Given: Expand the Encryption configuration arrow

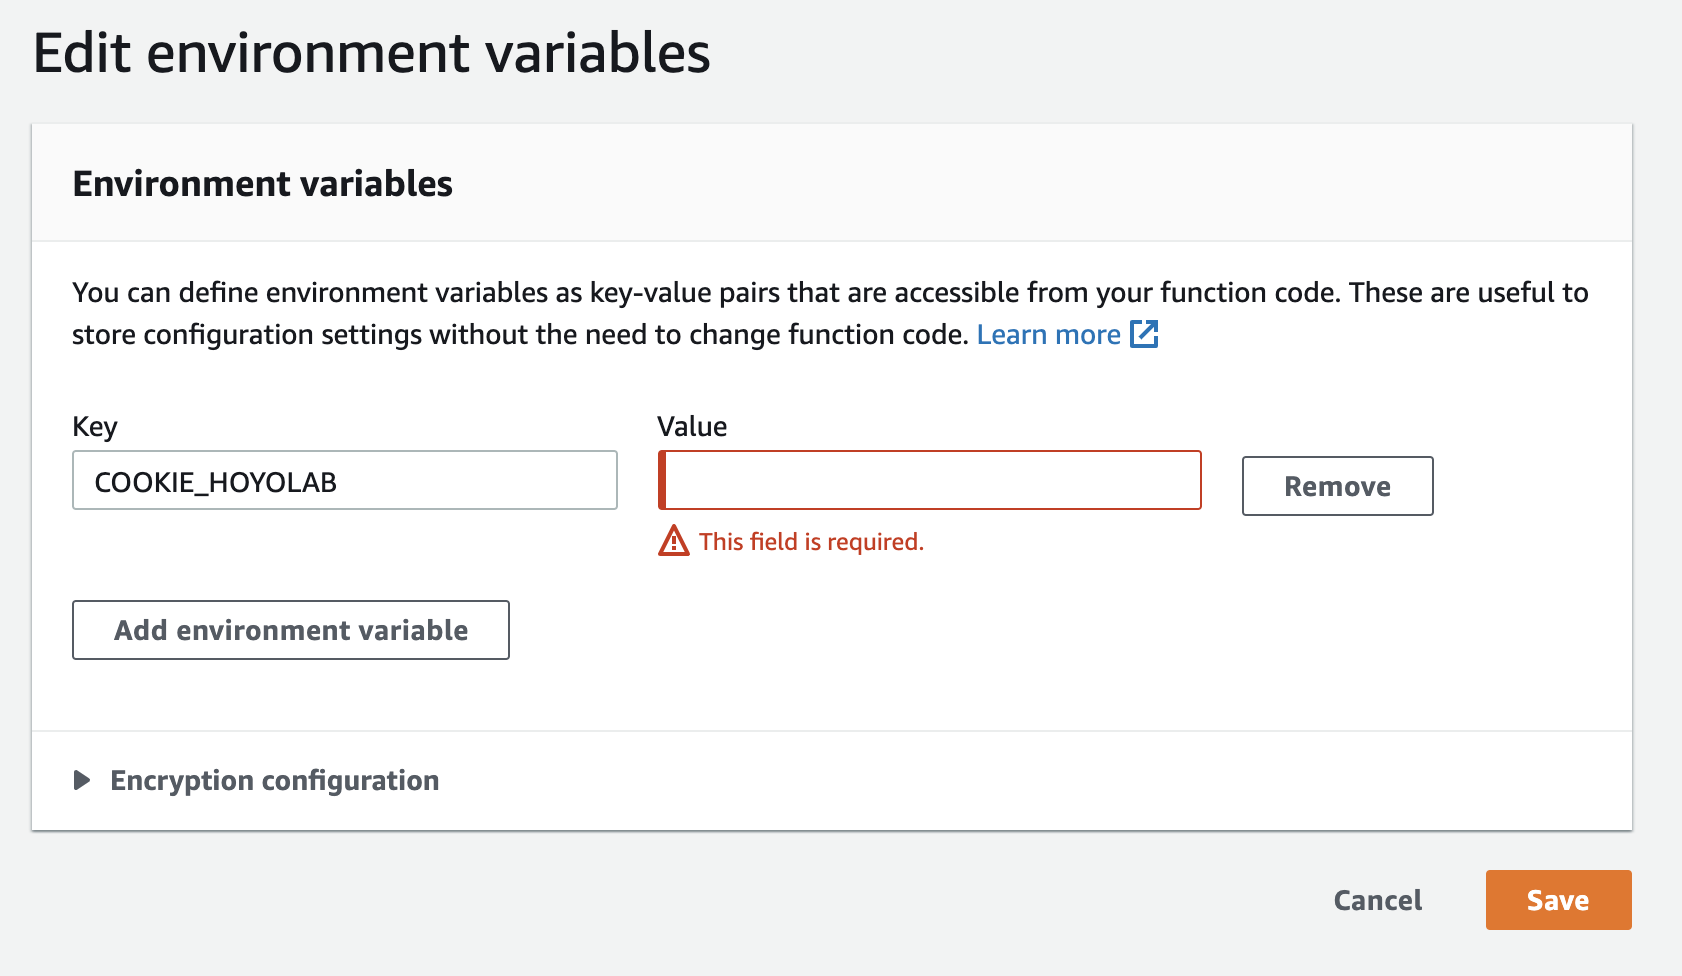Looking at the screenshot, I should point(82,780).
